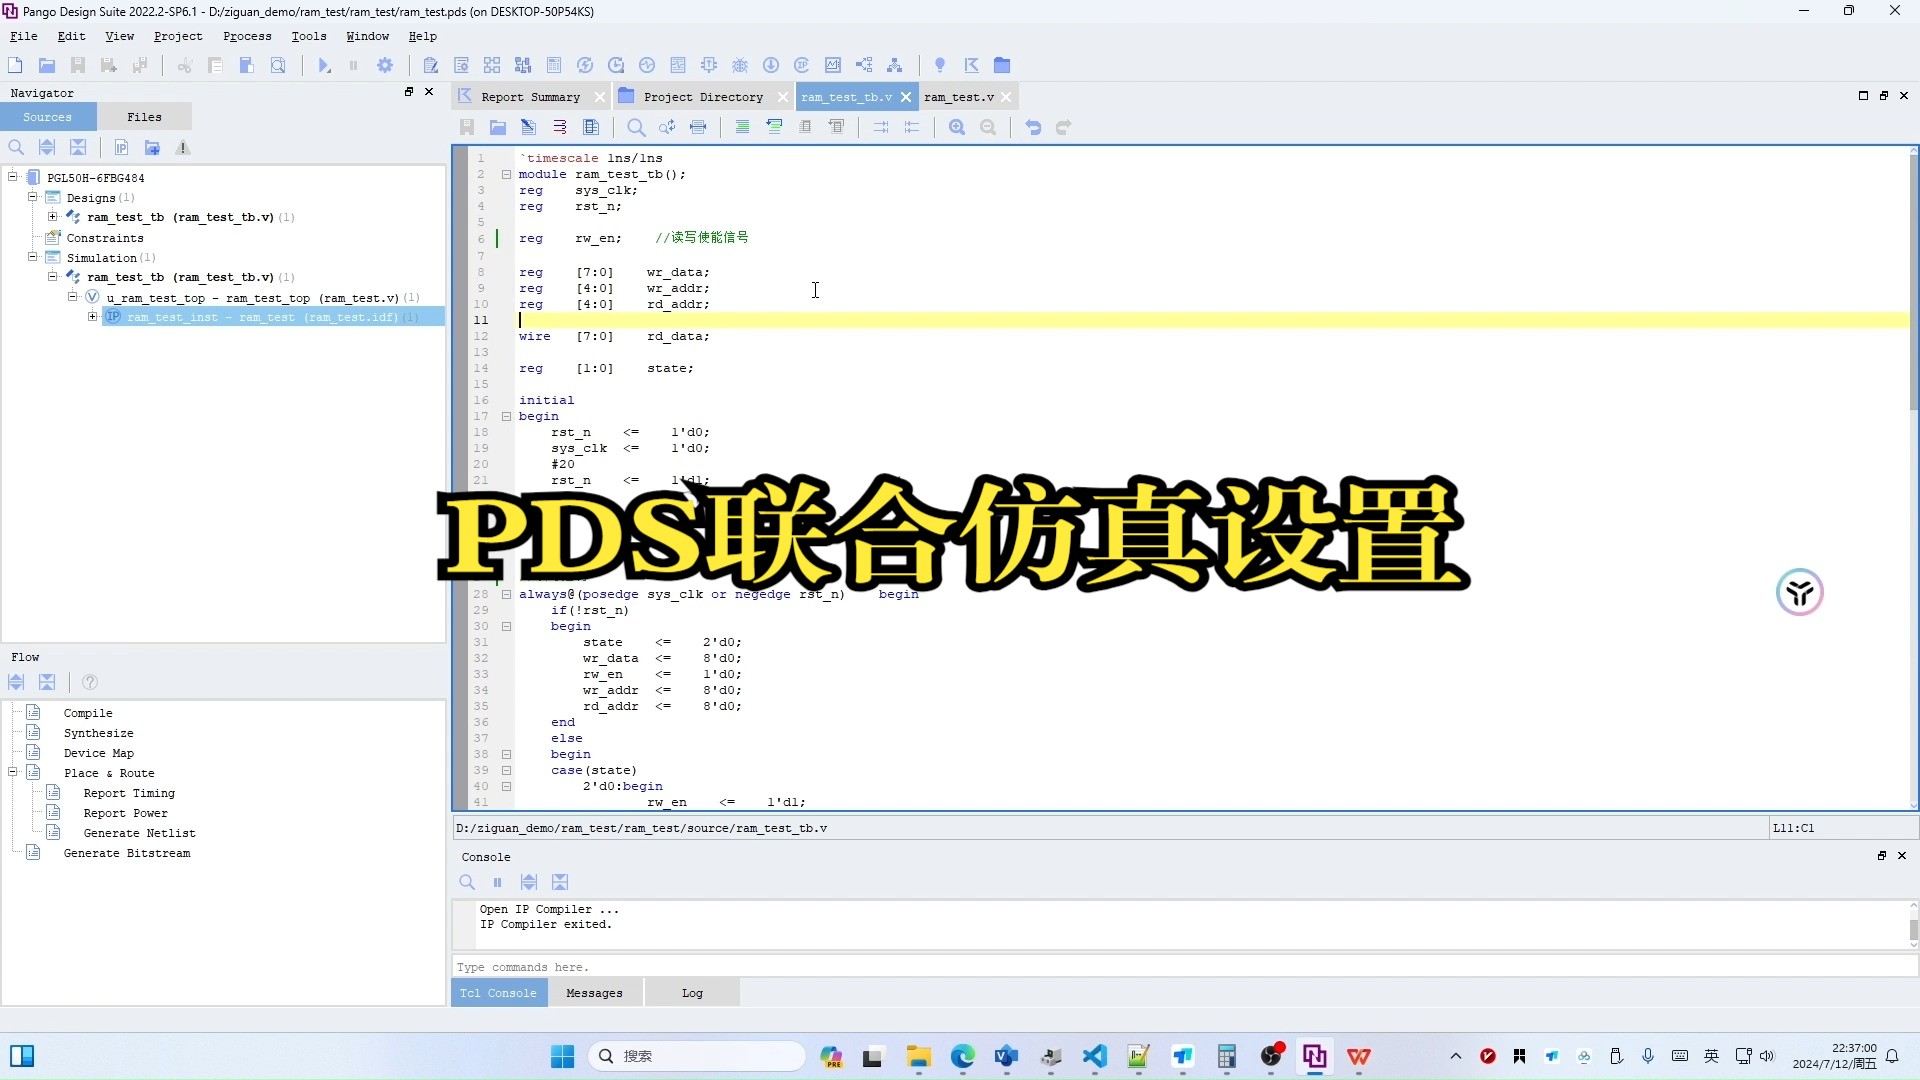Click the Report Timing button

pyautogui.click(x=128, y=793)
